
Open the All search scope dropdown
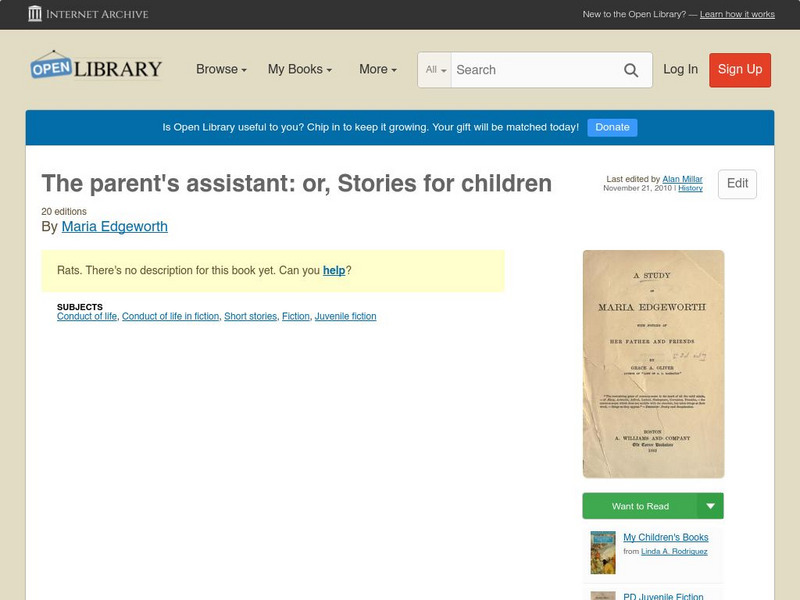(x=436, y=70)
